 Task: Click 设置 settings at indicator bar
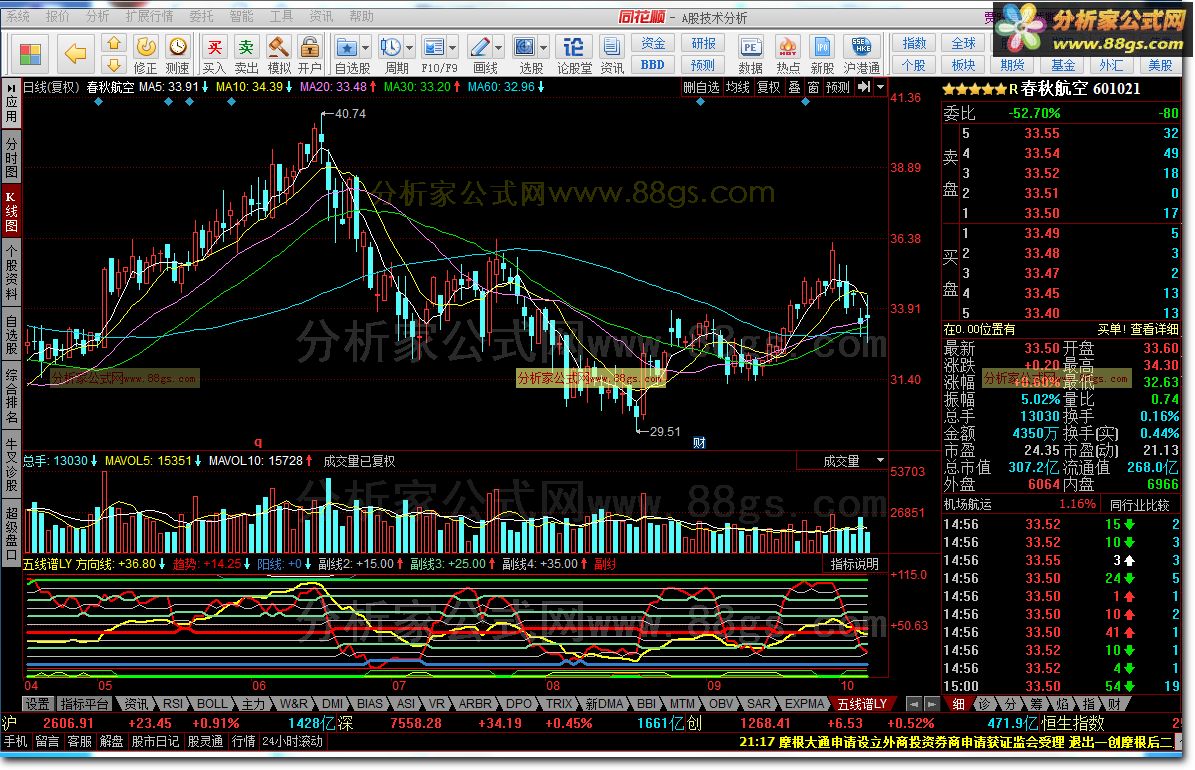[37, 704]
